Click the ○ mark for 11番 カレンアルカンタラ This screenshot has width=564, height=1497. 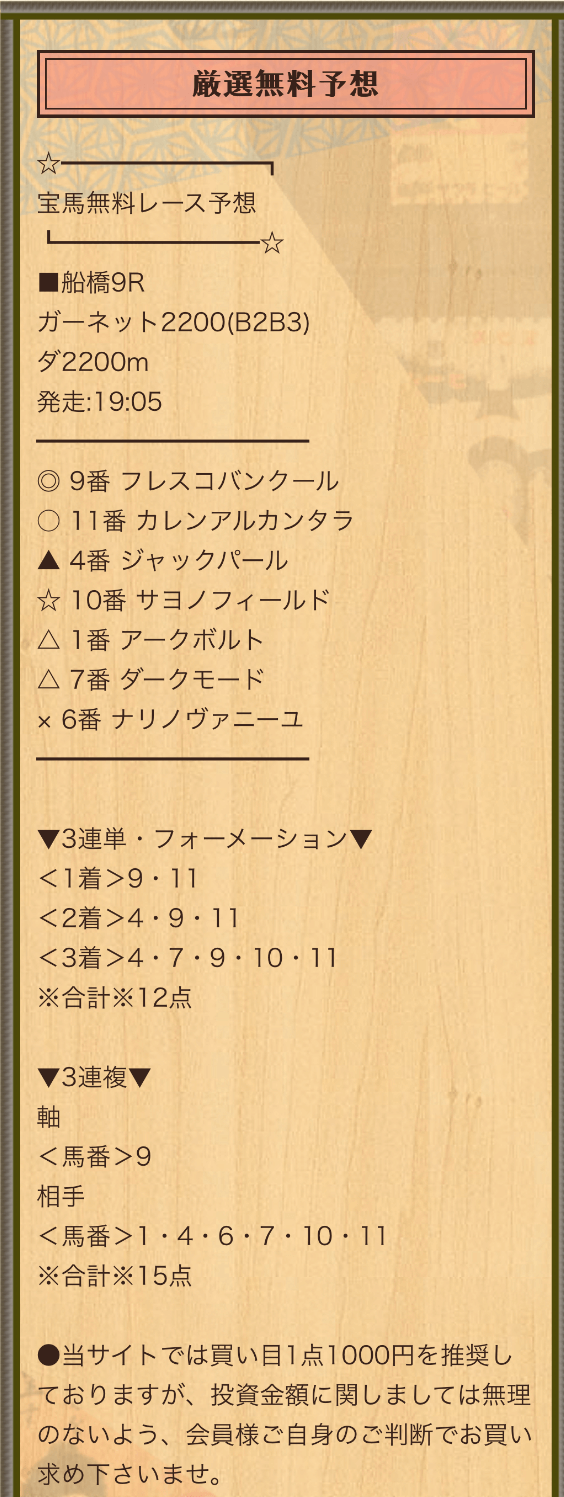(x=49, y=521)
